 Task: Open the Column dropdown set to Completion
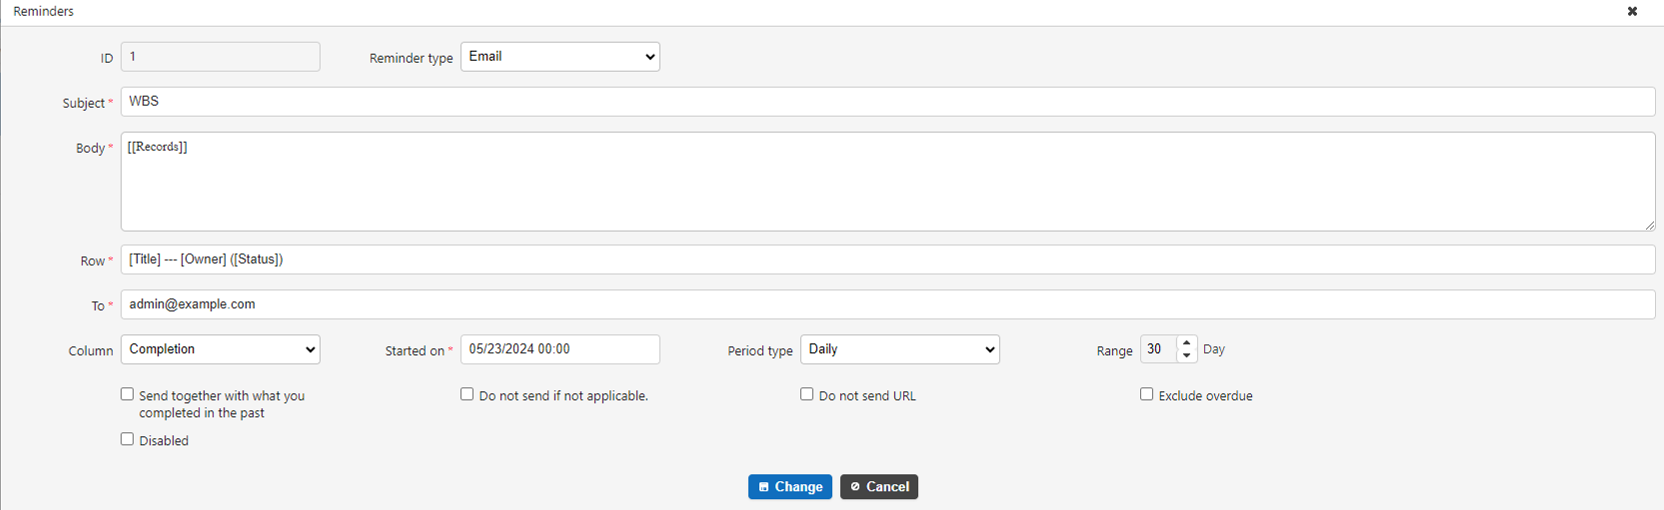(x=220, y=349)
